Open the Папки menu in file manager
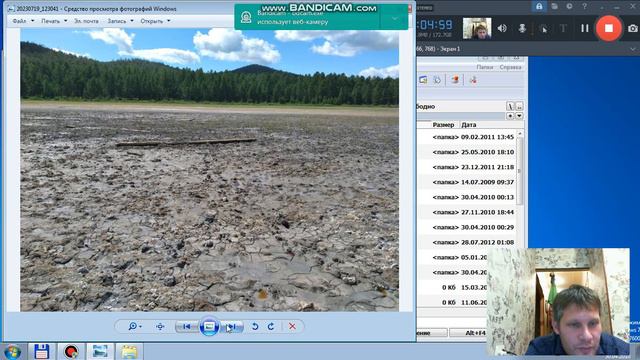Screen dimensions: 640x360 485,67
